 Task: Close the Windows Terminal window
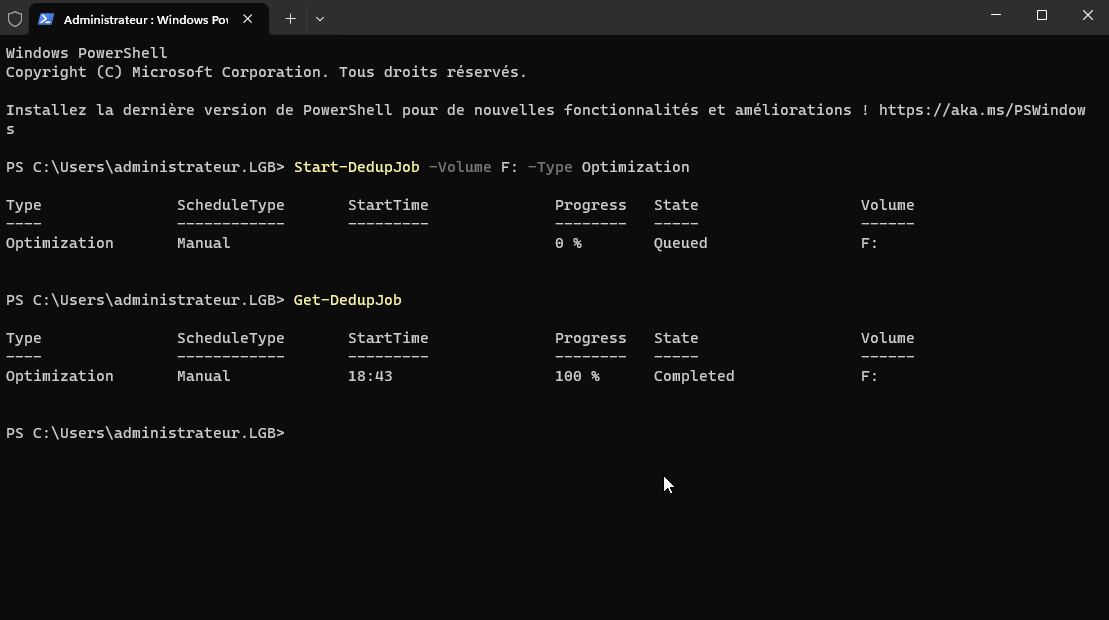coord(1087,16)
